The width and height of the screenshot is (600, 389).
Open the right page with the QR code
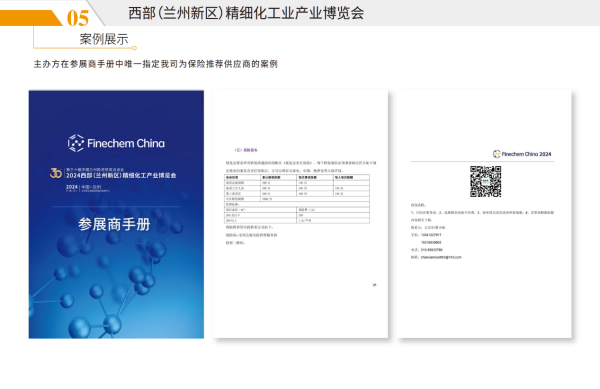484,214
